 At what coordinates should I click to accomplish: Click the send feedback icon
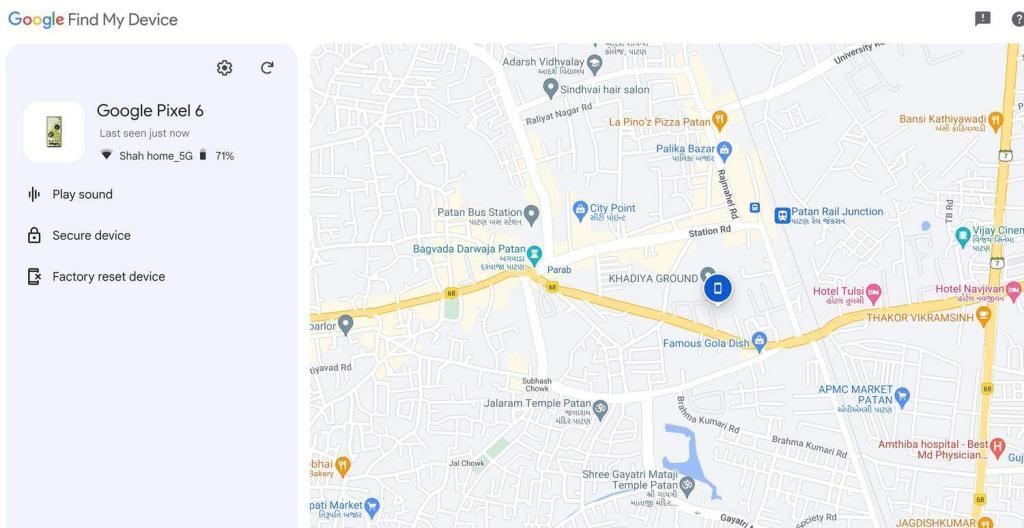(983, 19)
